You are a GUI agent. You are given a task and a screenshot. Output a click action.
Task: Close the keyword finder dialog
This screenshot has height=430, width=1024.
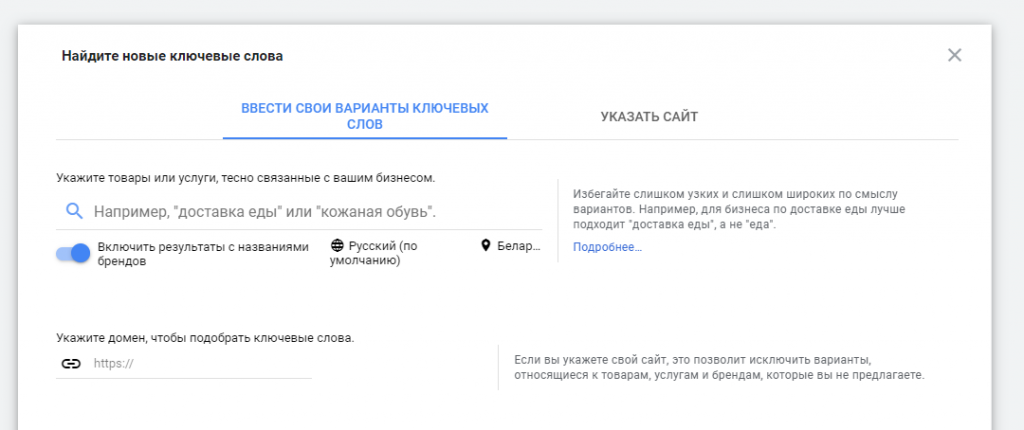pyautogui.click(x=954, y=55)
